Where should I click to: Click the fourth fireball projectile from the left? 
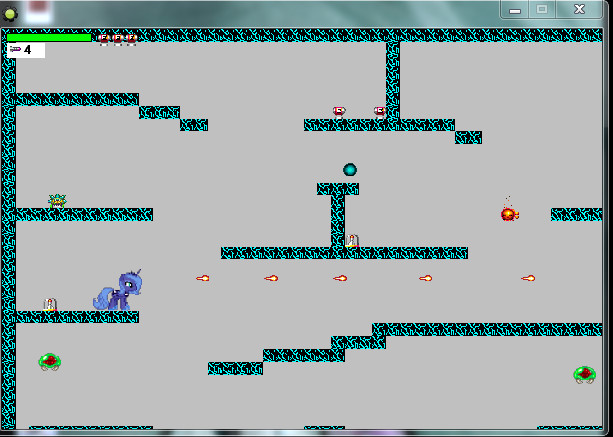(425, 278)
